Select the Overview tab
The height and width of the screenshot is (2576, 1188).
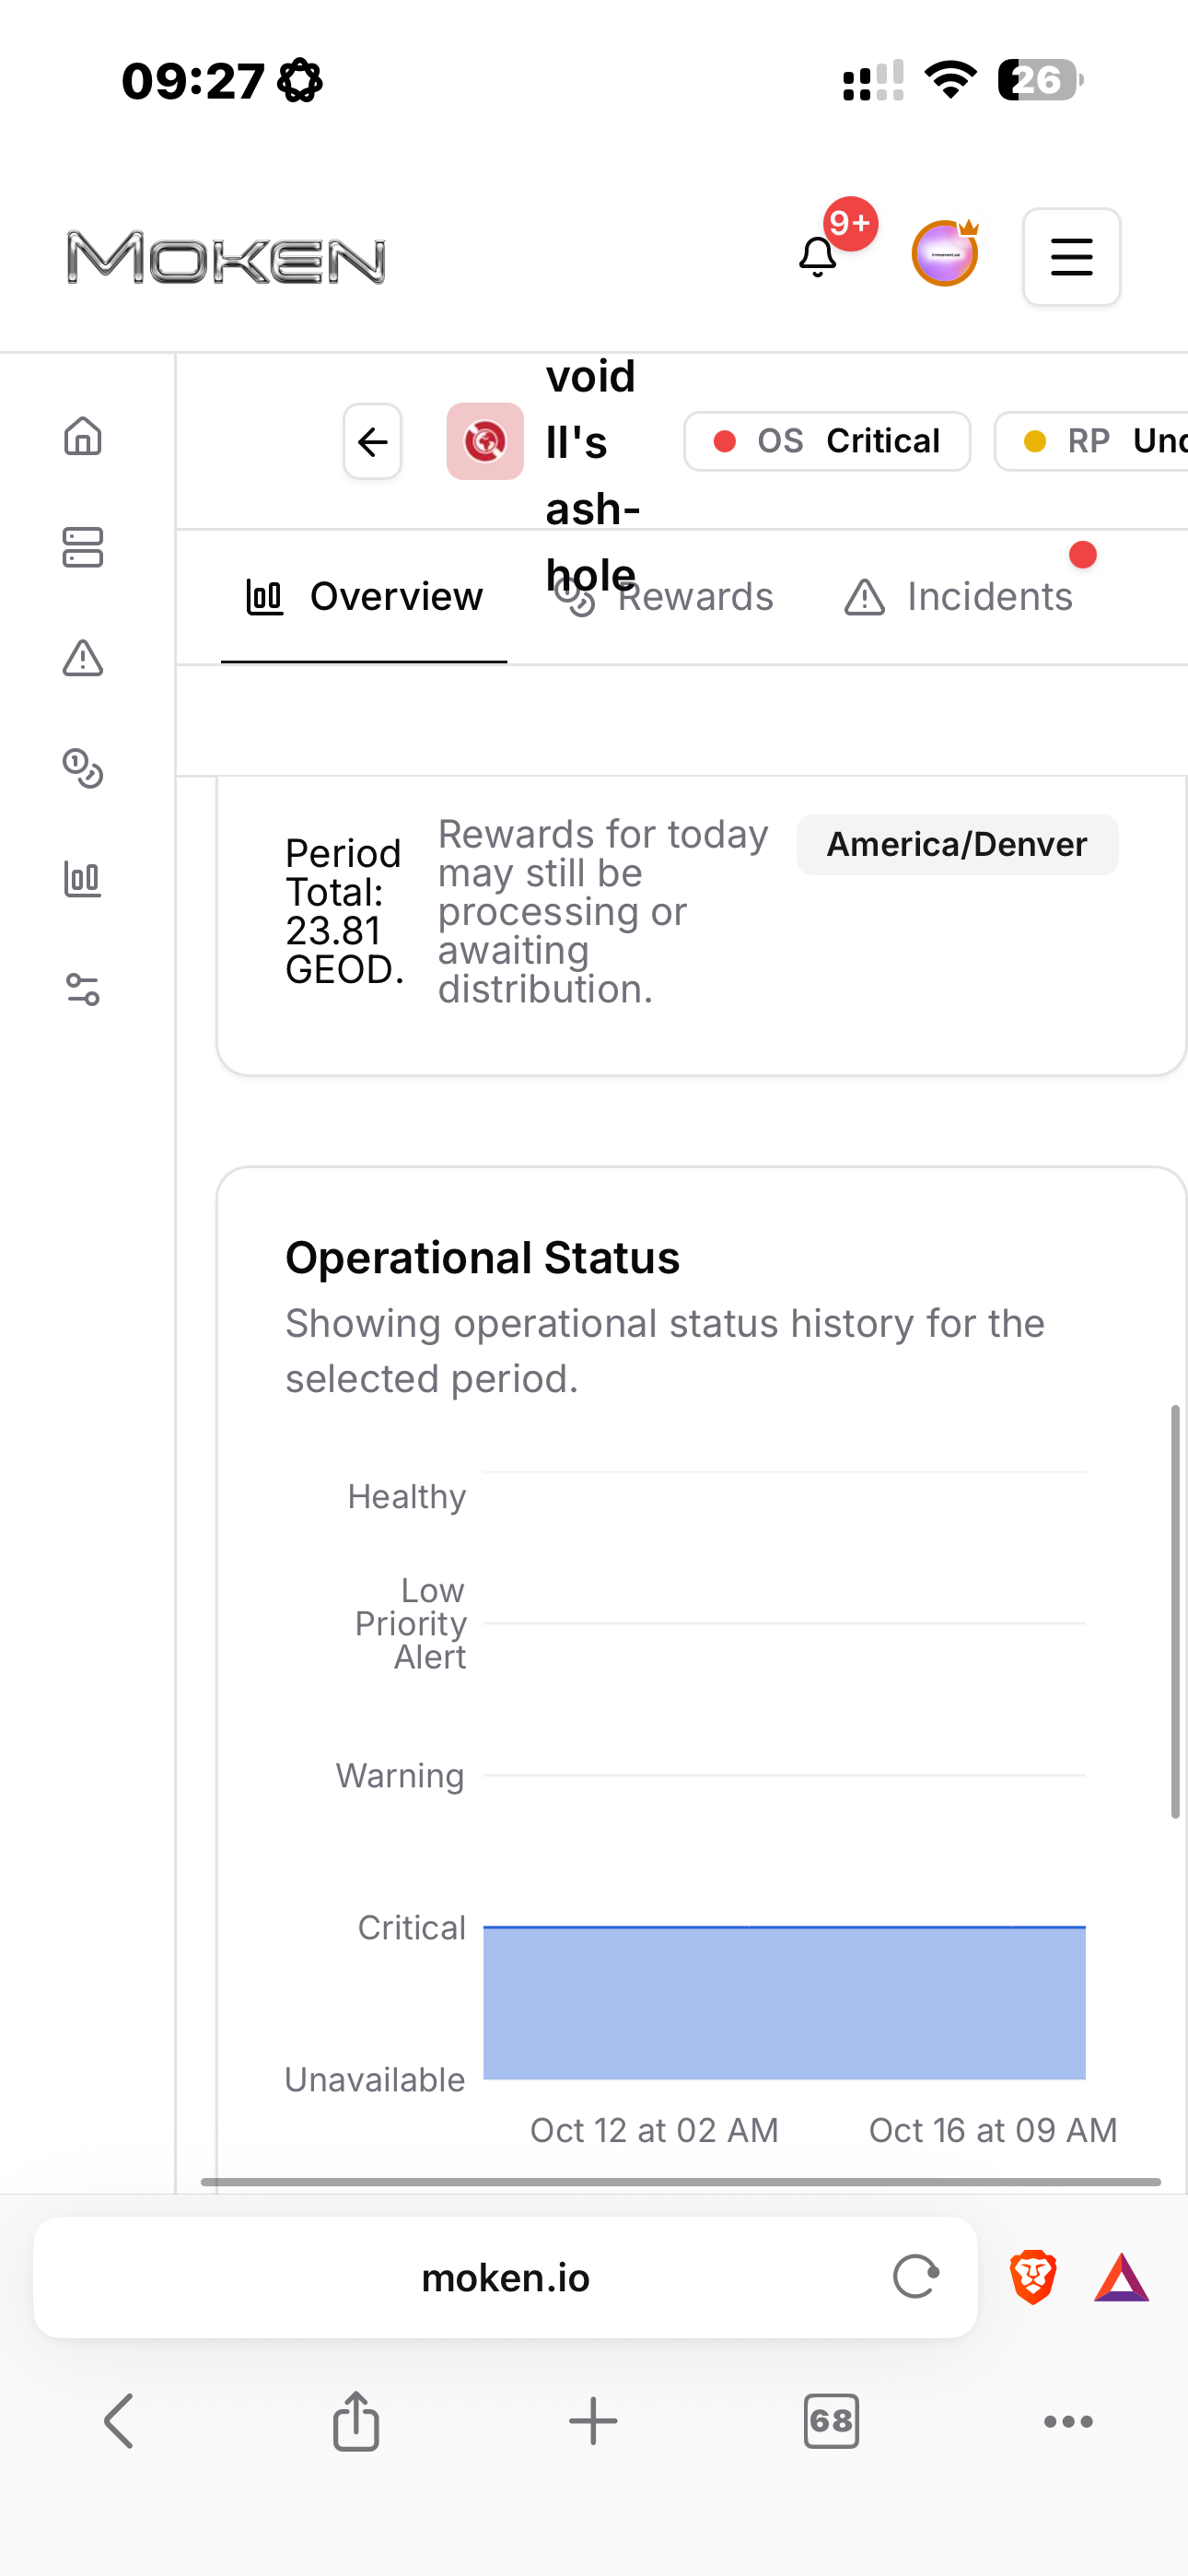click(x=365, y=597)
